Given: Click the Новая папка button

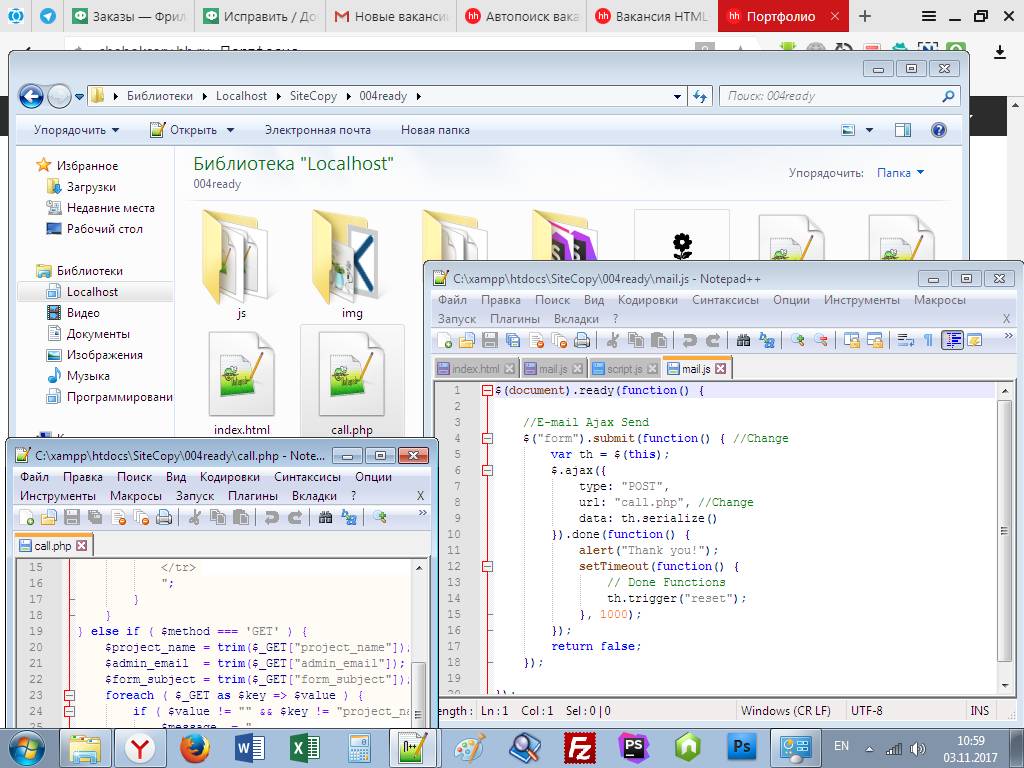Looking at the screenshot, I should pyautogui.click(x=435, y=130).
